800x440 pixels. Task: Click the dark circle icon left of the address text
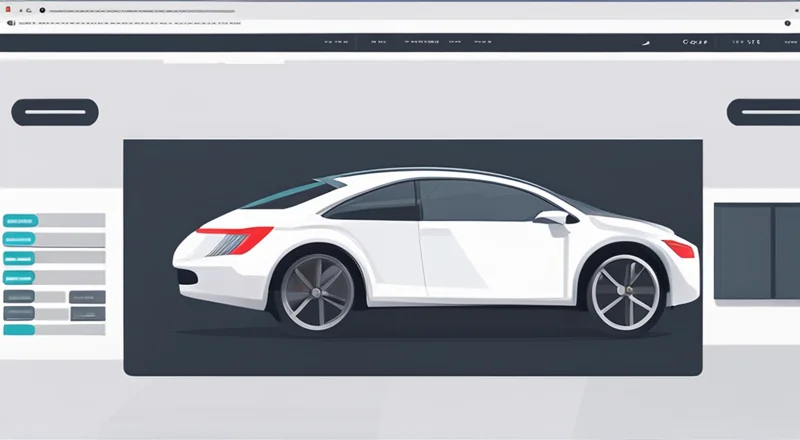[x=42, y=9]
